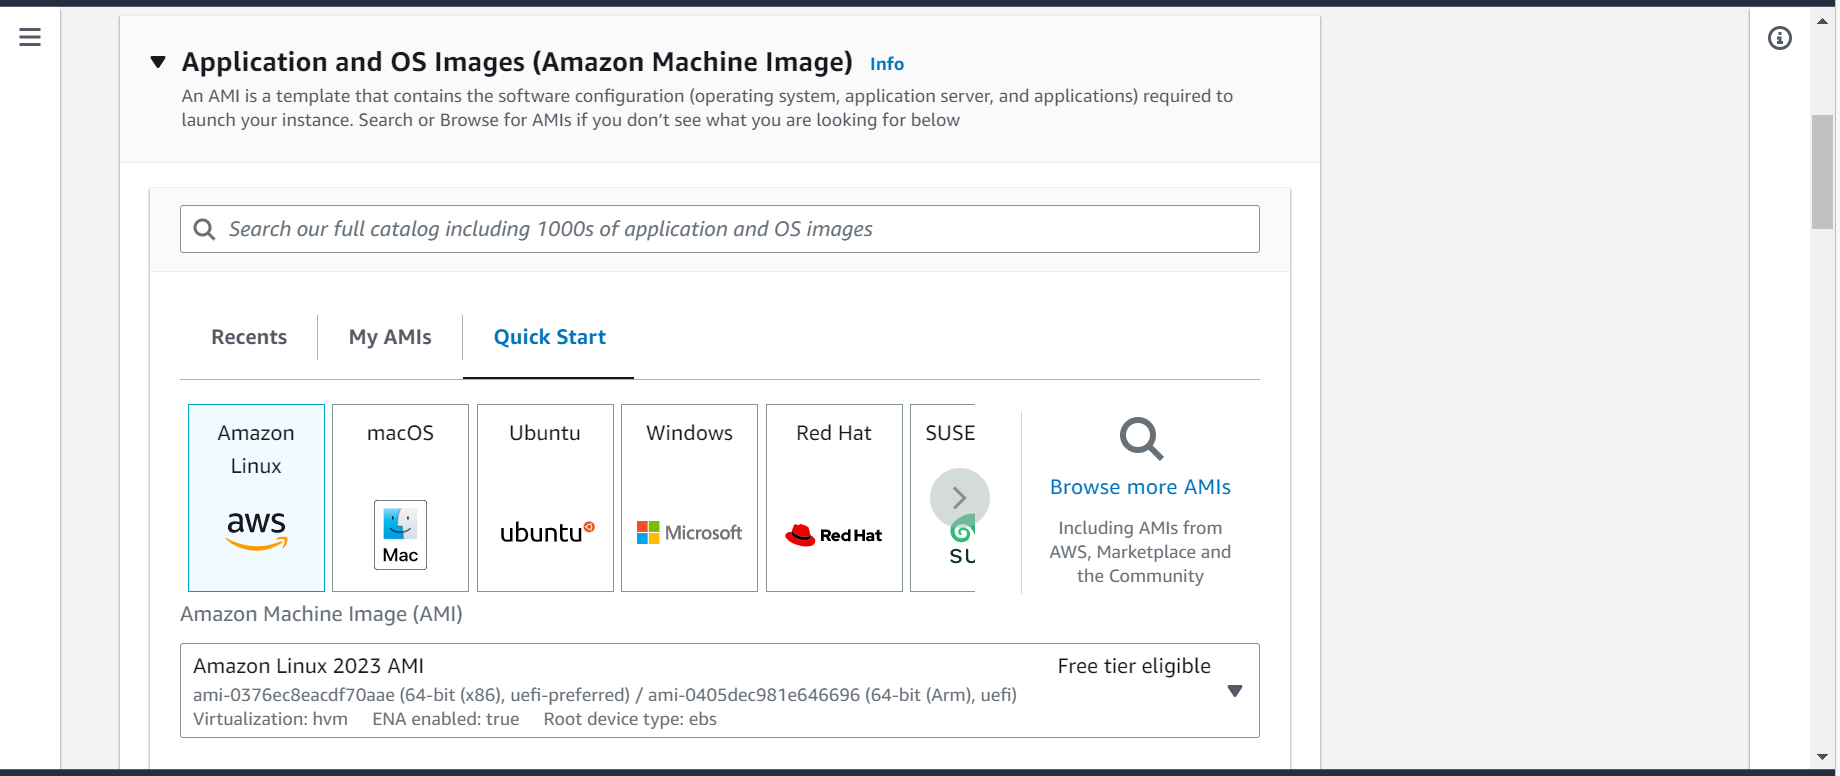
Task: Switch to the My AMIs tab
Action: pos(390,337)
